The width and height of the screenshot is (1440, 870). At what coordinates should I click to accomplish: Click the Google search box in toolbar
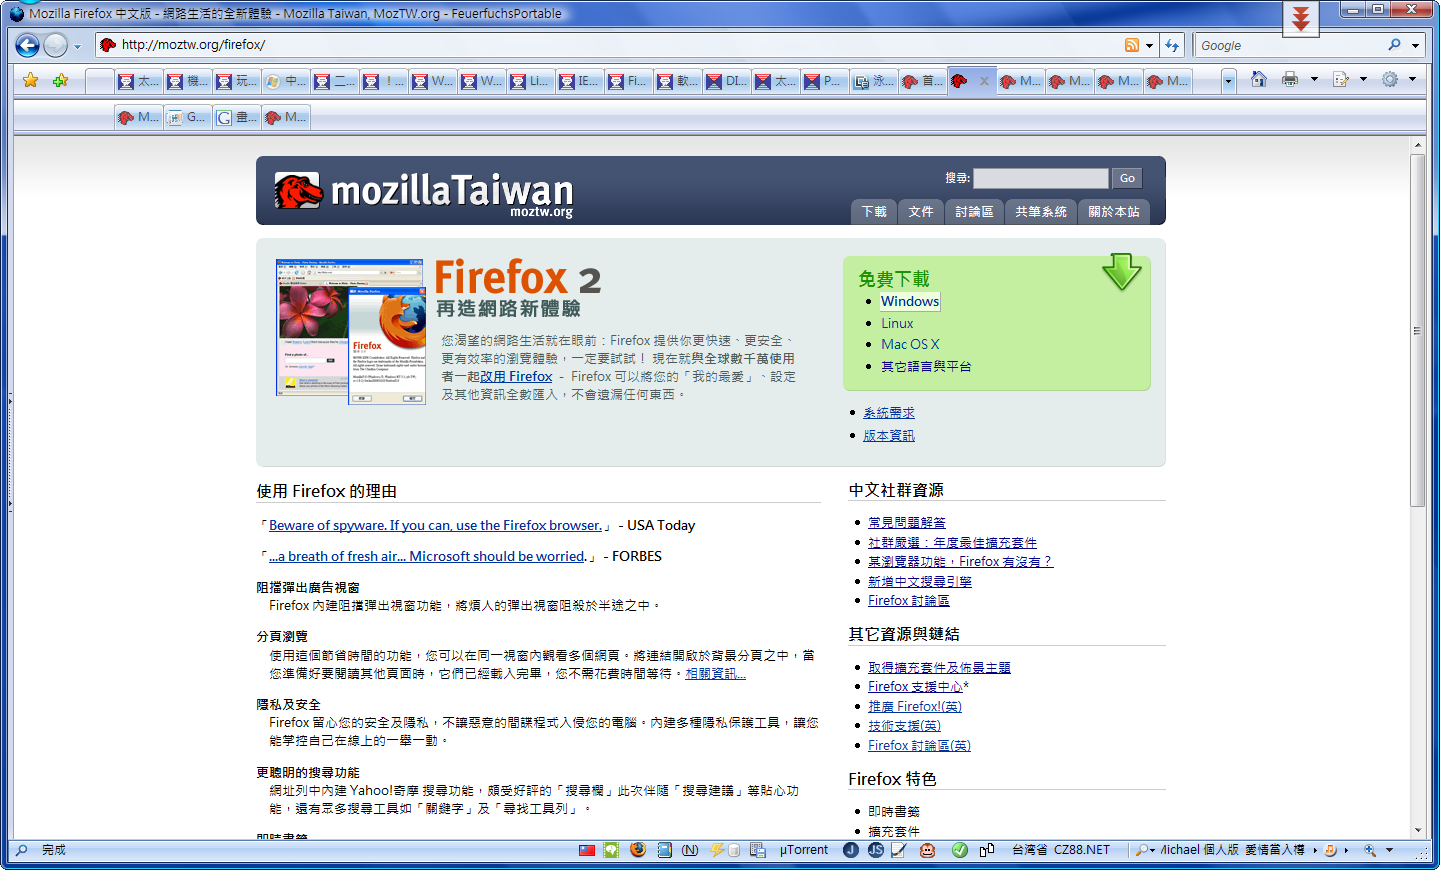1290,45
